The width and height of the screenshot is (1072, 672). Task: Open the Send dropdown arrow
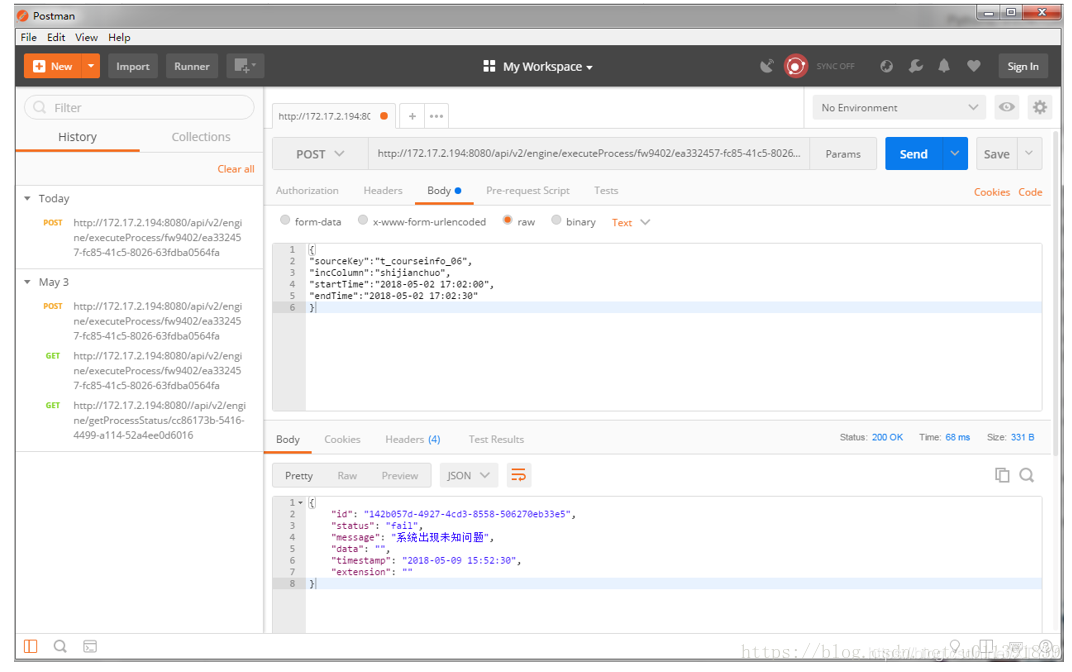pyautogui.click(x=955, y=154)
